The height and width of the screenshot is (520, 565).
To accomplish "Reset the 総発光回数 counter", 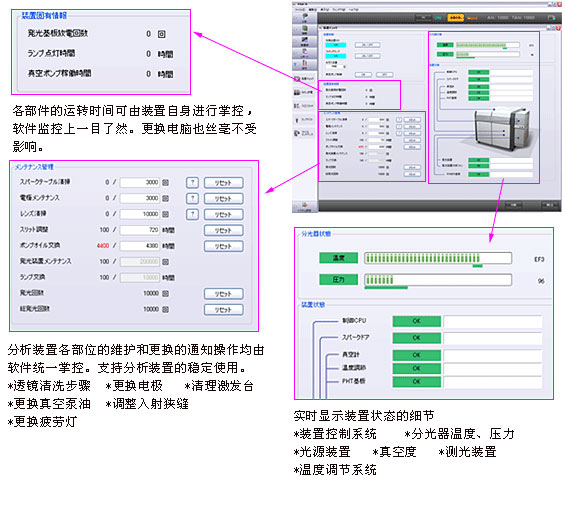I will tap(223, 309).
